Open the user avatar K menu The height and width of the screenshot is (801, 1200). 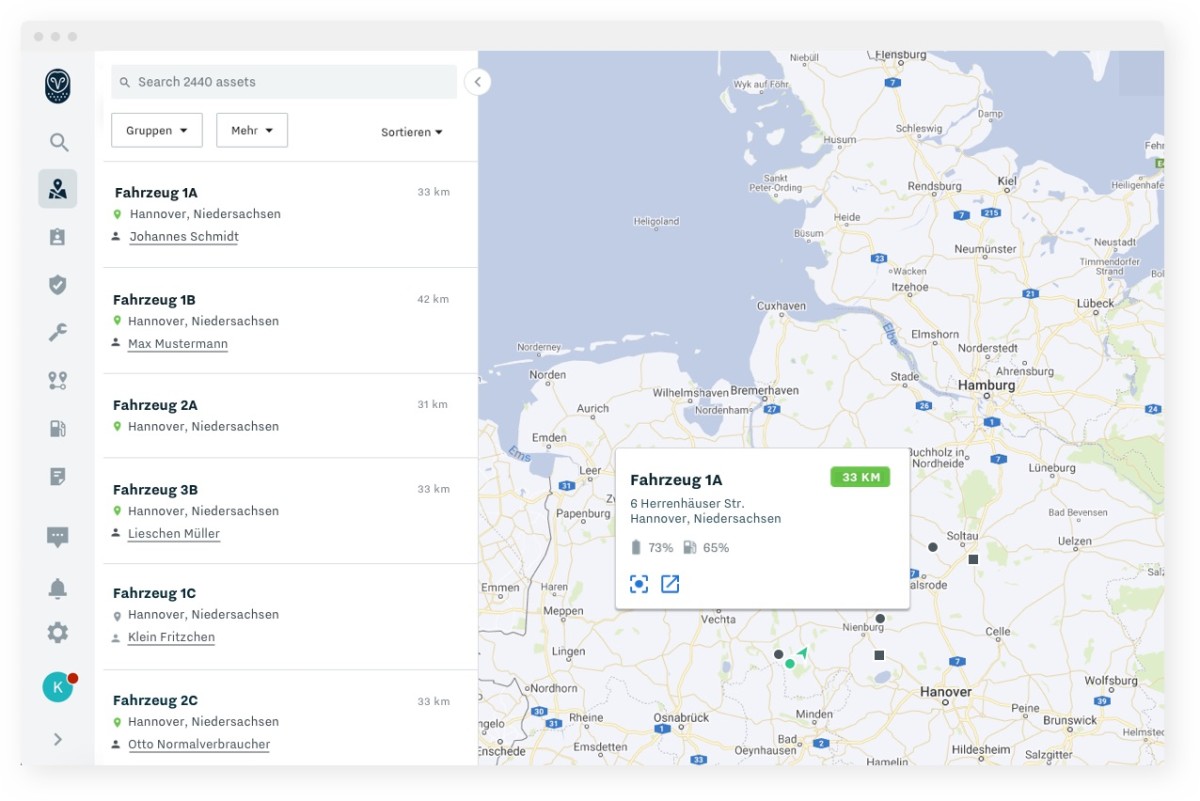[58, 687]
